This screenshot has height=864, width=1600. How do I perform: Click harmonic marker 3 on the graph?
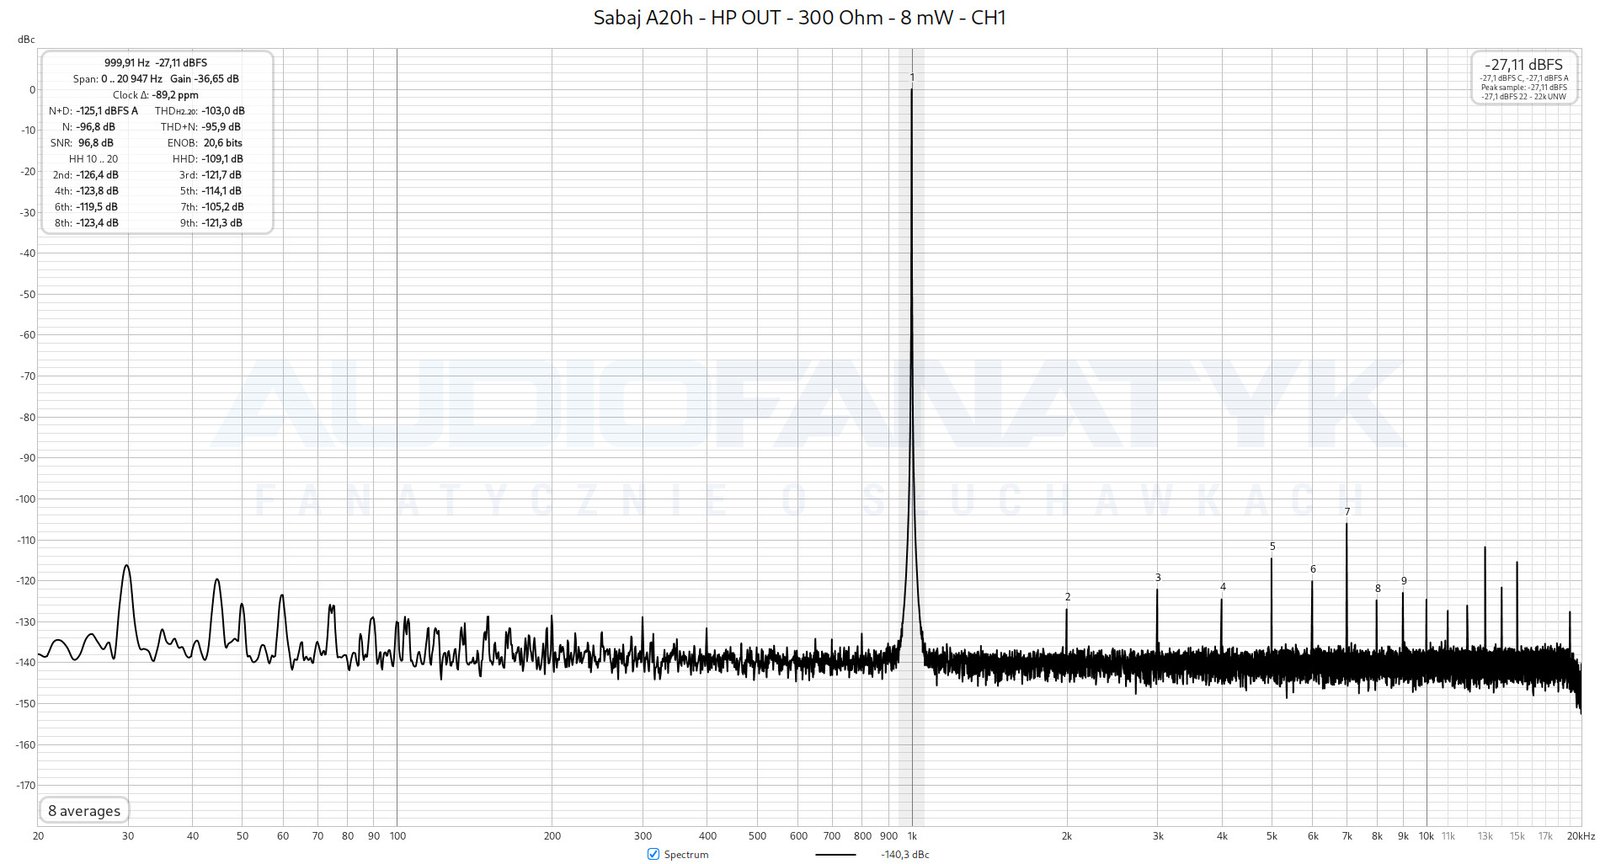[x=1158, y=577]
